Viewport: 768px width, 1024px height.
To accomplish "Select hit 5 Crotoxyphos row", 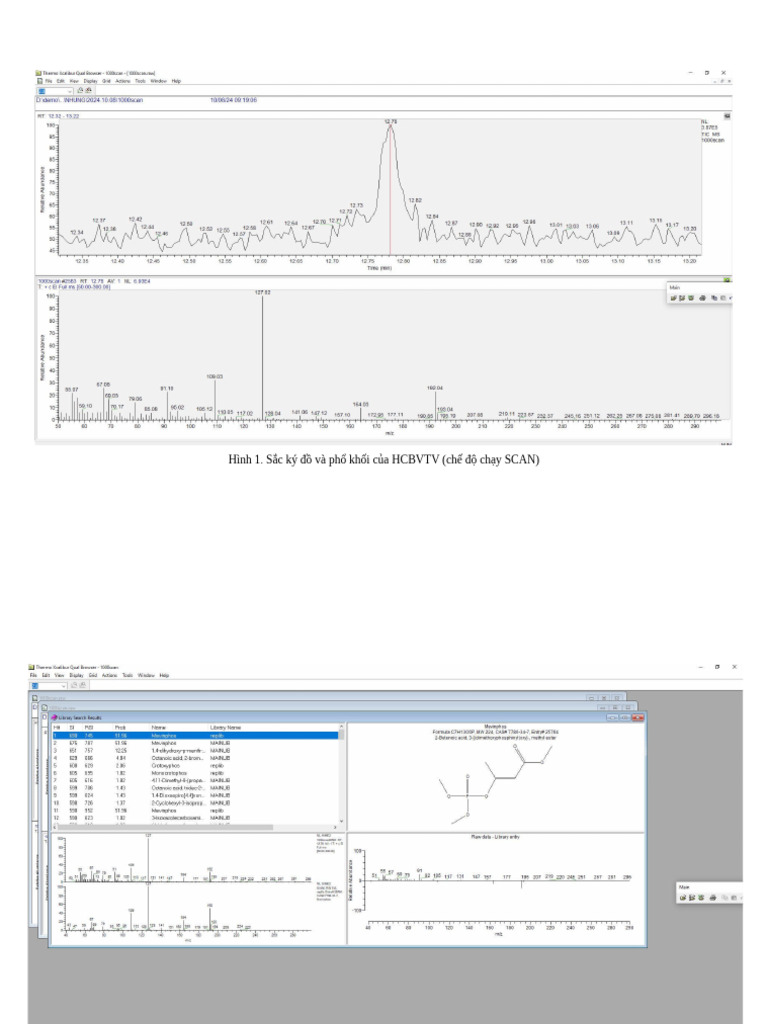I will [x=195, y=765].
